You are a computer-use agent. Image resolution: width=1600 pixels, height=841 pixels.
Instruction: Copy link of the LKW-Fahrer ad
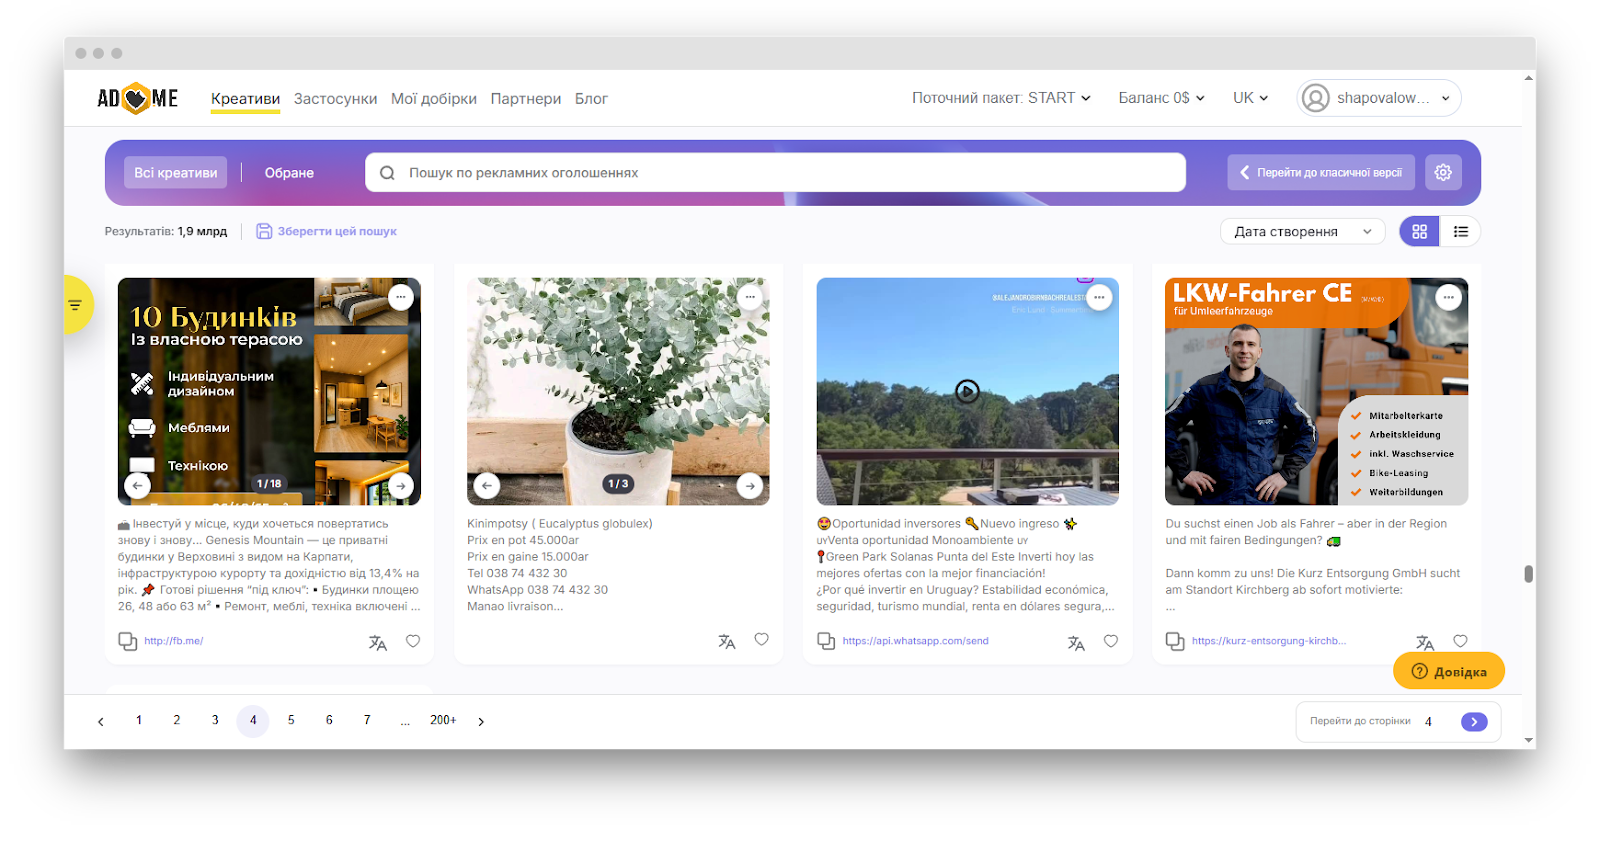click(x=1175, y=641)
